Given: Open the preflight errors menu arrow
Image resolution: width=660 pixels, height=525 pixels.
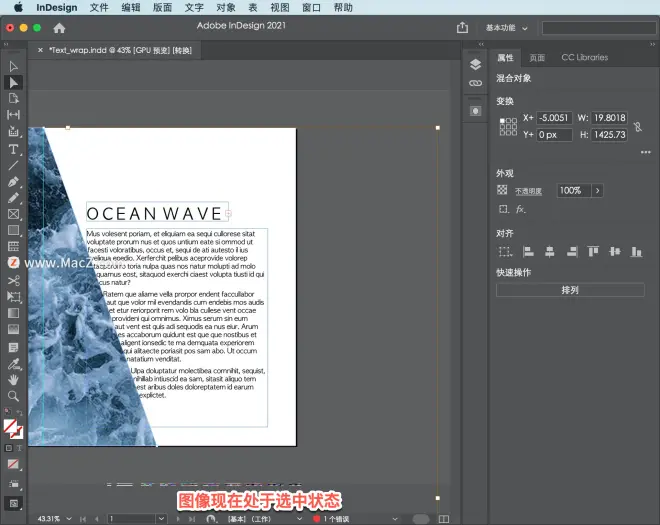Looking at the screenshot, I should click(395, 519).
